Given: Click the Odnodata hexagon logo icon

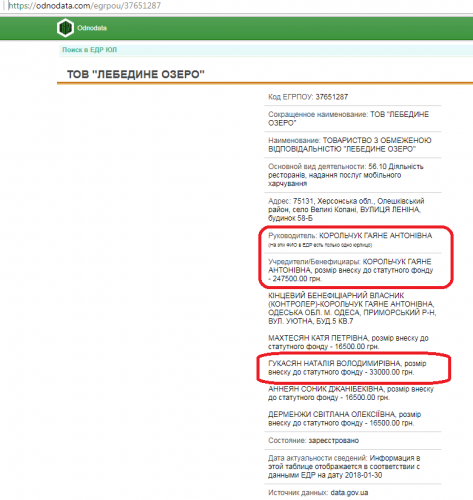Looking at the screenshot, I should 65,28.
